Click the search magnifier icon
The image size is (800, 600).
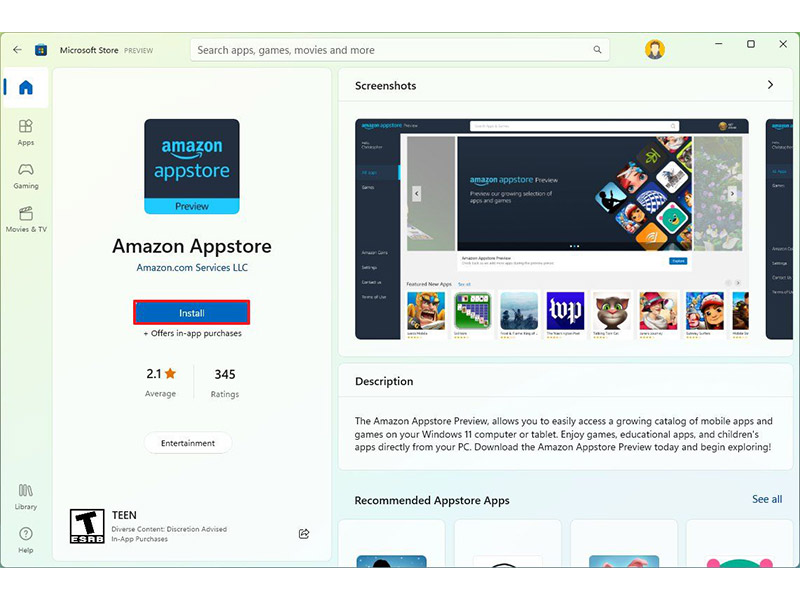(x=597, y=49)
